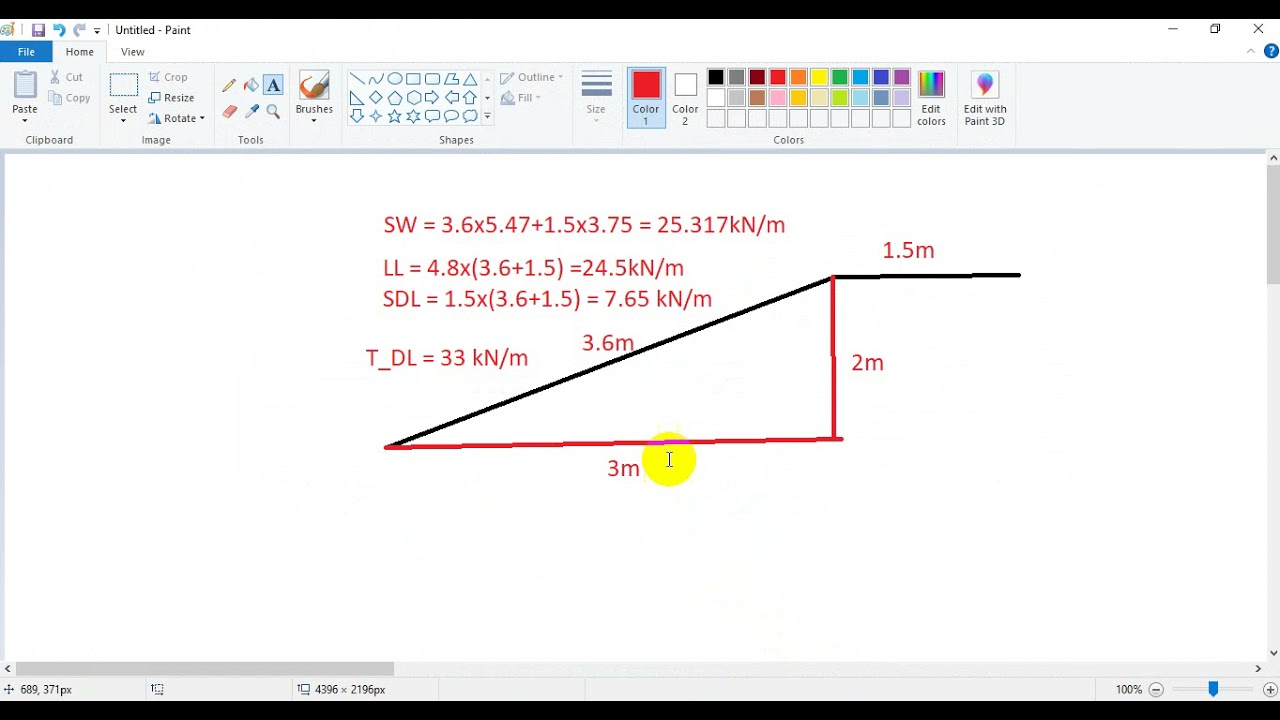
Task: Switch to the Home tab
Action: point(80,52)
